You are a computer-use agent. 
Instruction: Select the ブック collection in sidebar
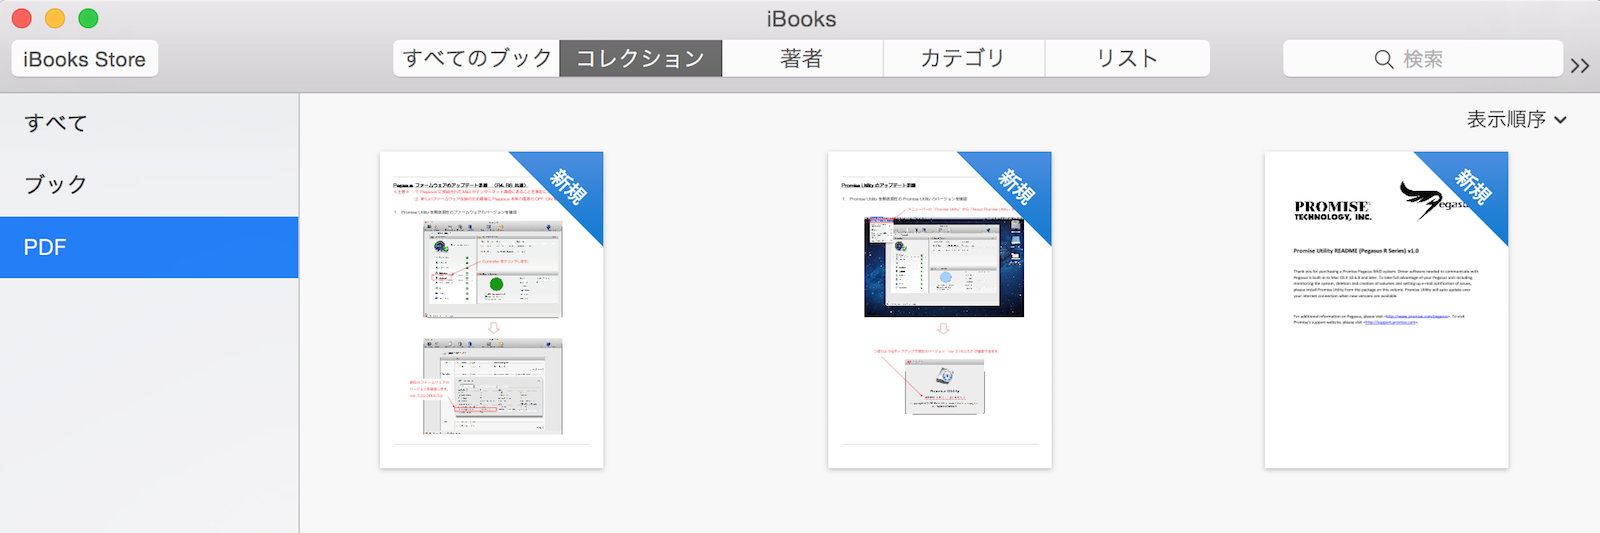pos(149,185)
